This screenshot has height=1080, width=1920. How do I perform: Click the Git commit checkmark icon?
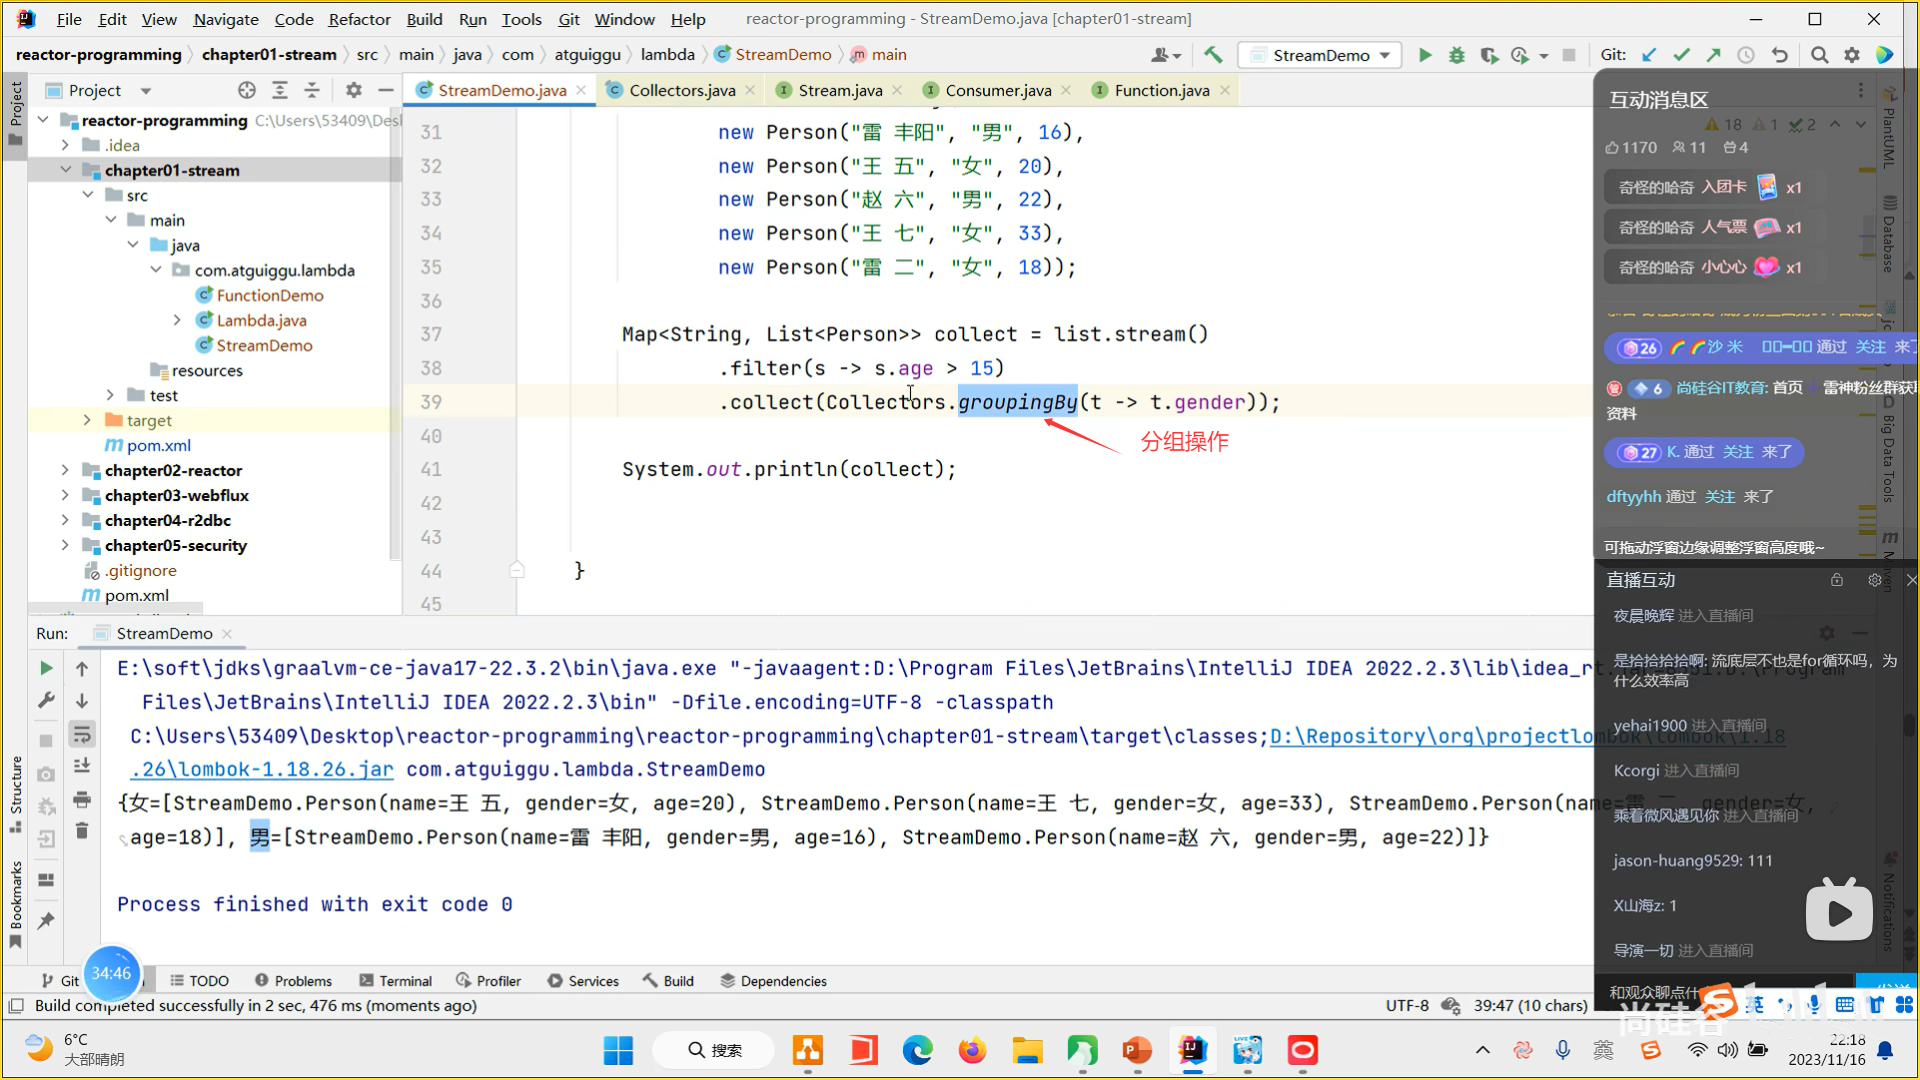tap(1682, 55)
